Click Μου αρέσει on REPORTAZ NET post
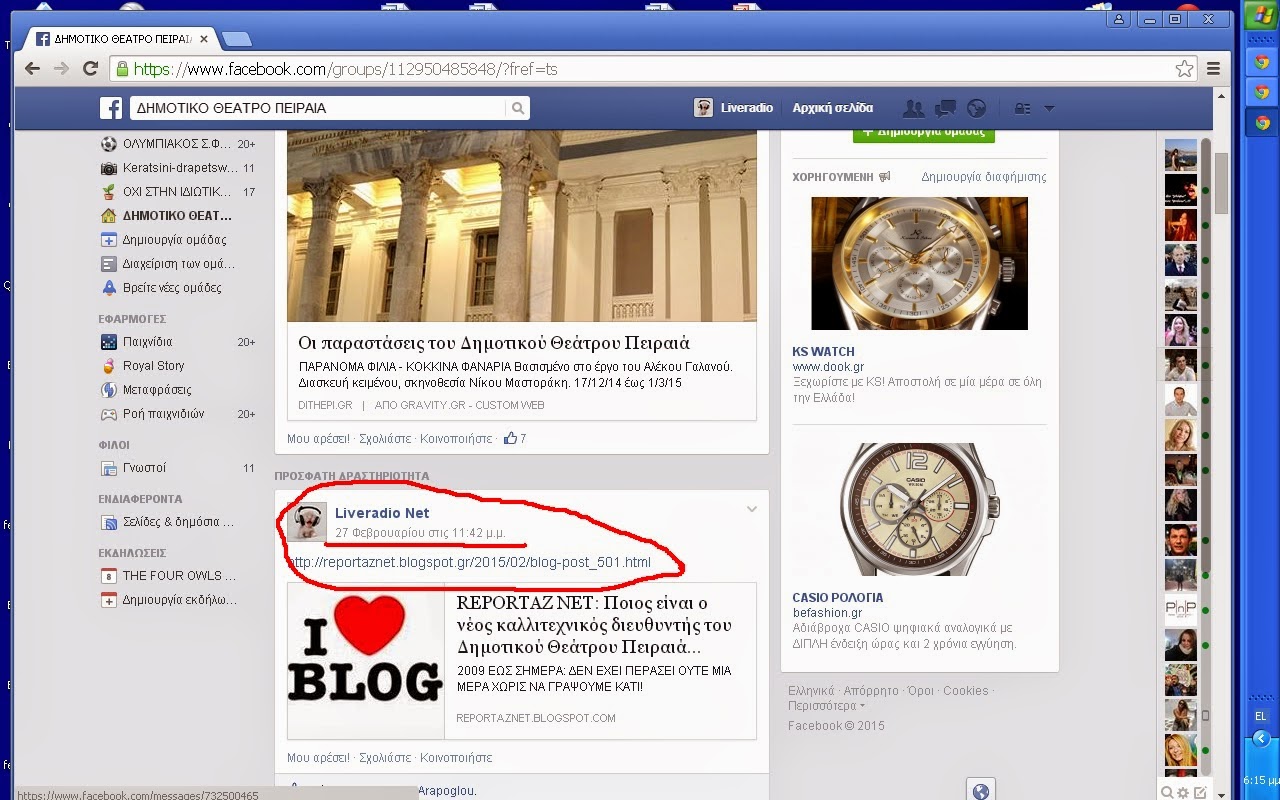Screen dimensions: 1280x800 tap(318, 758)
